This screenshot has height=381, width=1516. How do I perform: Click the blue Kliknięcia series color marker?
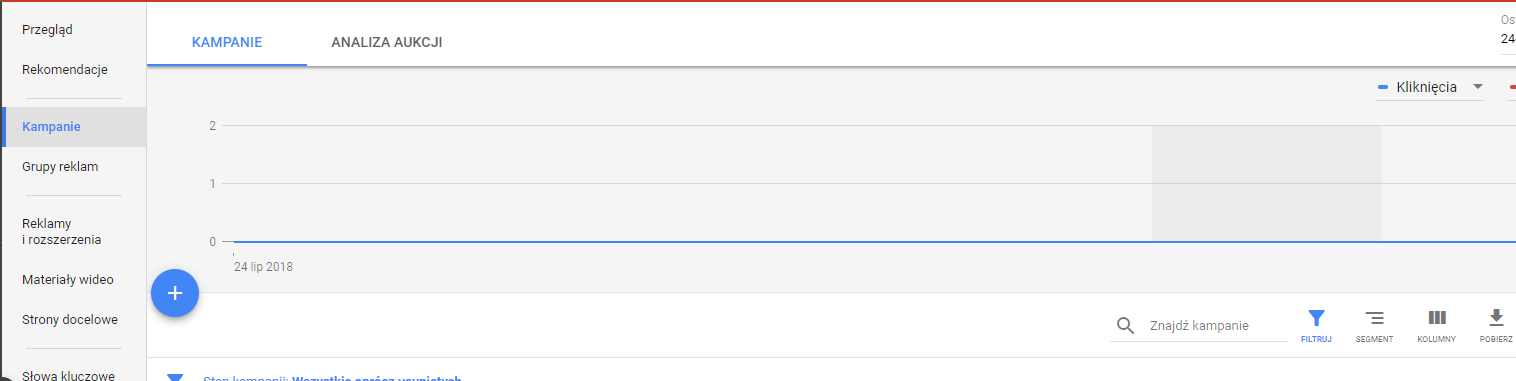1383,88
